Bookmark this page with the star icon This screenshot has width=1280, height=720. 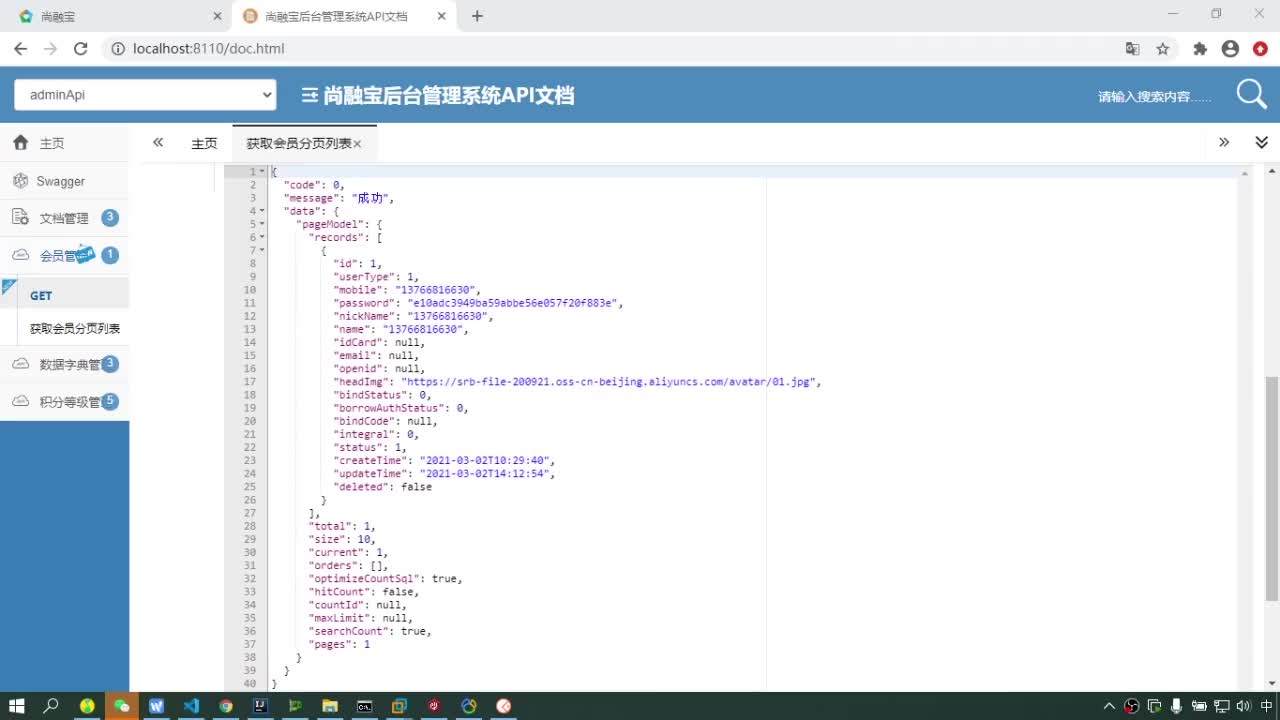click(x=1163, y=48)
